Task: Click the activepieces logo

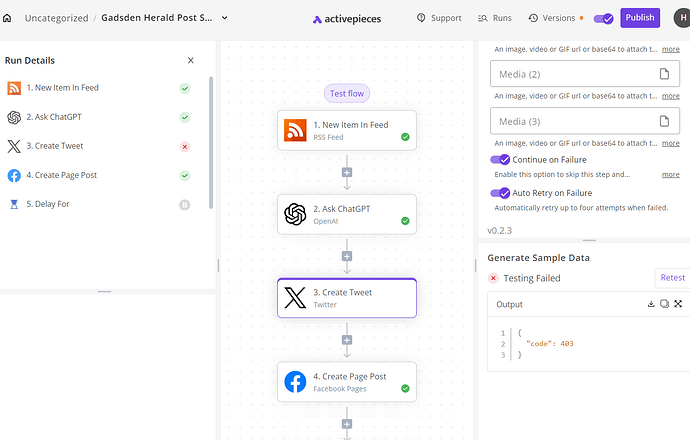Action: click(x=347, y=19)
